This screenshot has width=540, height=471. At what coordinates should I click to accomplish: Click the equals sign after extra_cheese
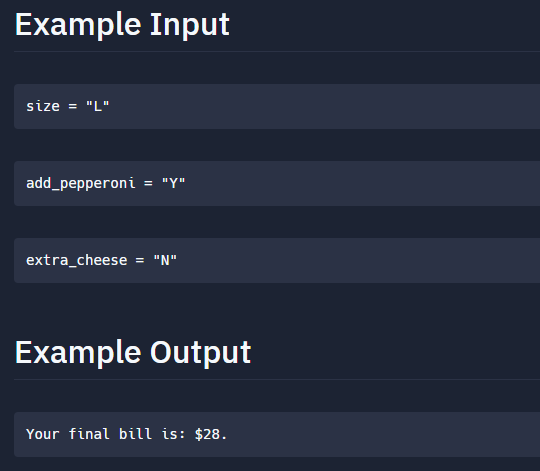click(x=140, y=261)
